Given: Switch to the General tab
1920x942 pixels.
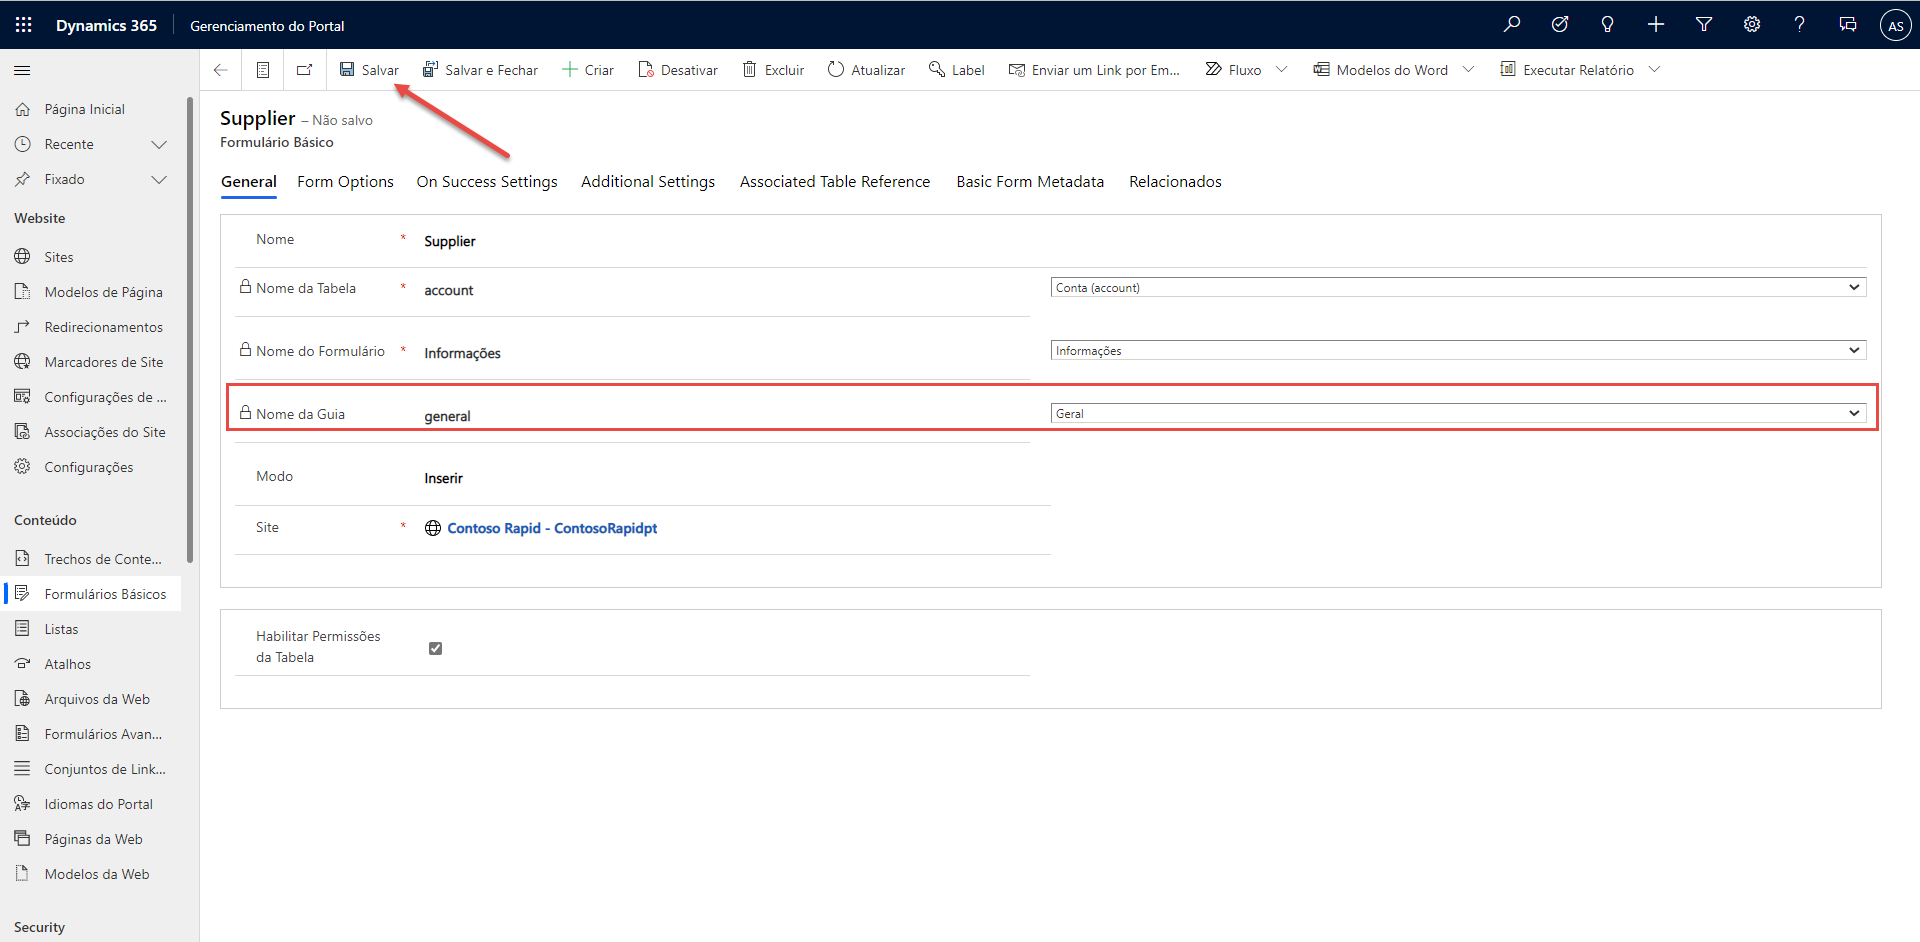Looking at the screenshot, I should coord(249,182).
